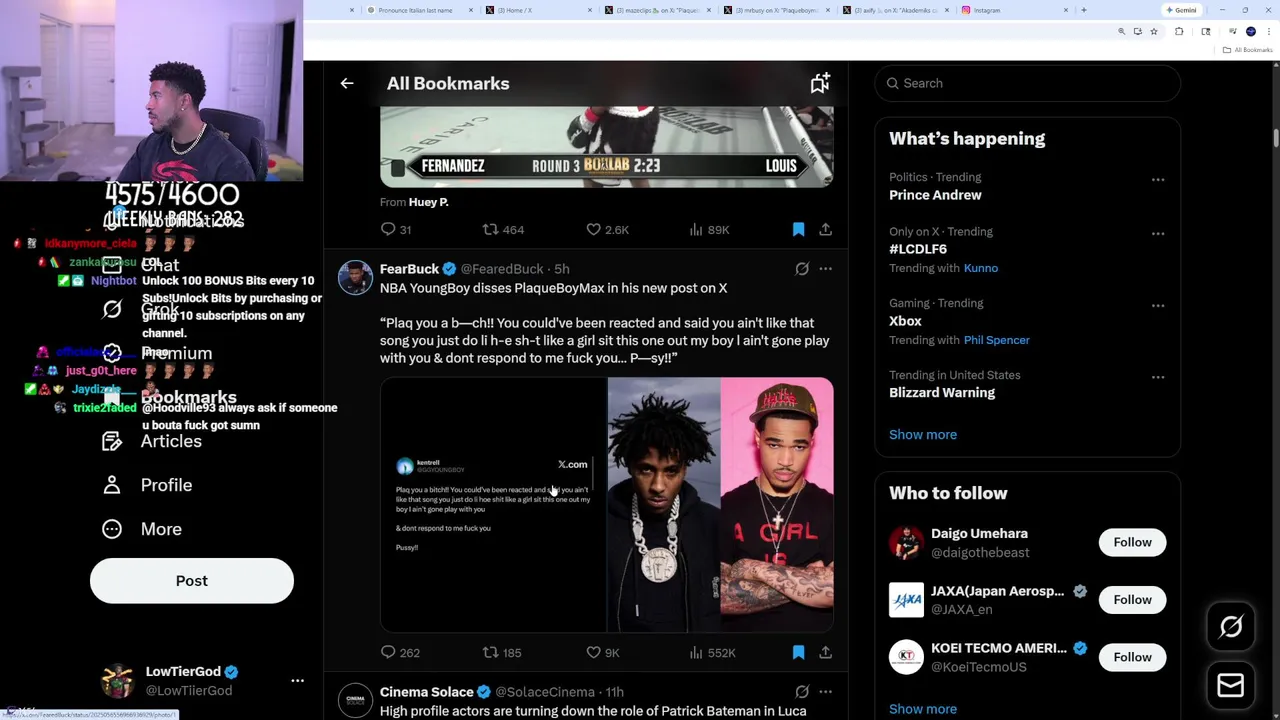Show more under What's happening
The height and width of the screenshot is (720, 1280).
click(923, 435)
